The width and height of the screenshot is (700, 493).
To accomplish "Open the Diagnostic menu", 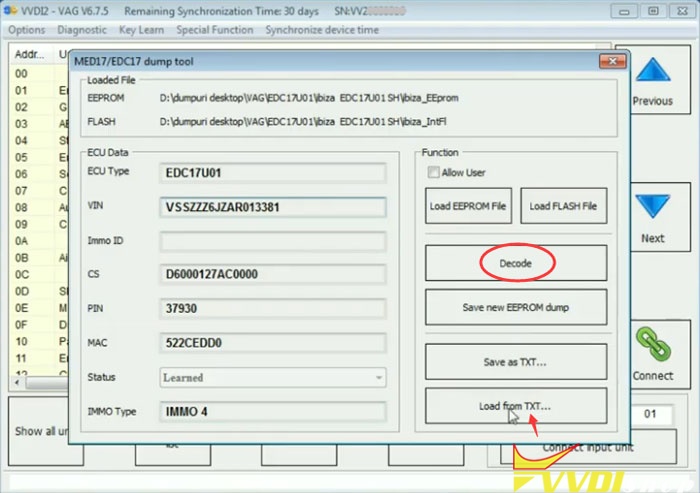I will [x=82, y=30].
